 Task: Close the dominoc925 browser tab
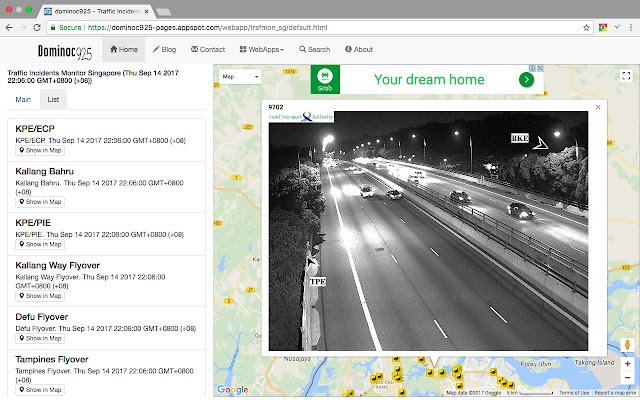pos(146,11)
